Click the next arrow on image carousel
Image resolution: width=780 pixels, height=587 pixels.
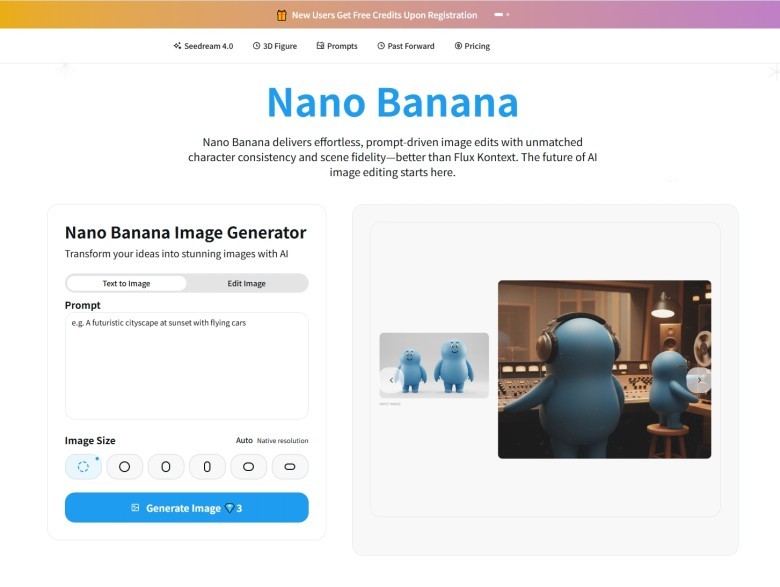(699, 380)
